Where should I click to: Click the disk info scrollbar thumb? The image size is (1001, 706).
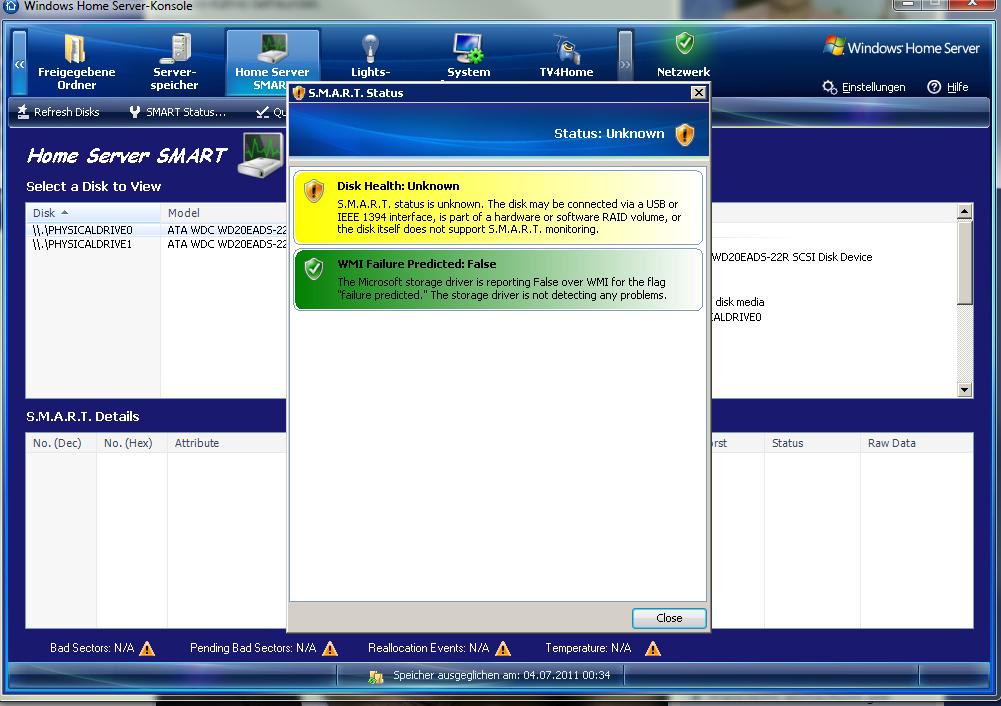pyautogui.click(x=965, y=262)
